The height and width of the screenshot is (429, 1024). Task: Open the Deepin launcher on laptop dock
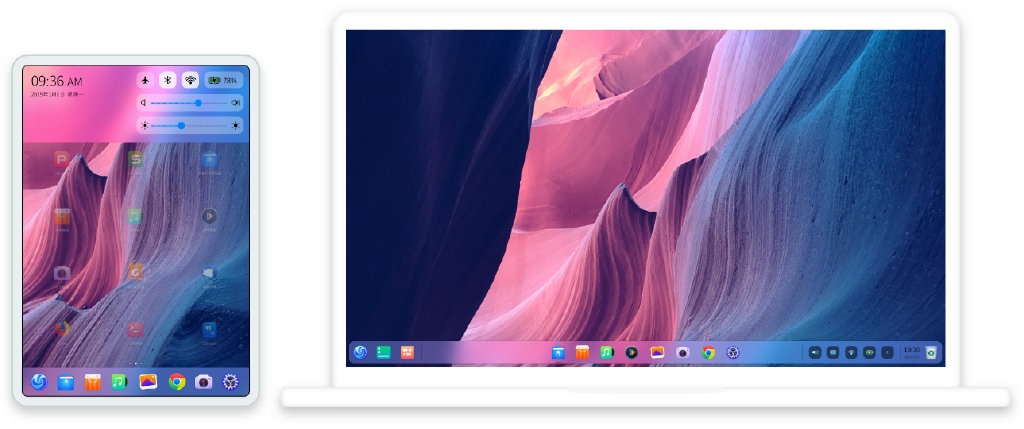(360, 352)
